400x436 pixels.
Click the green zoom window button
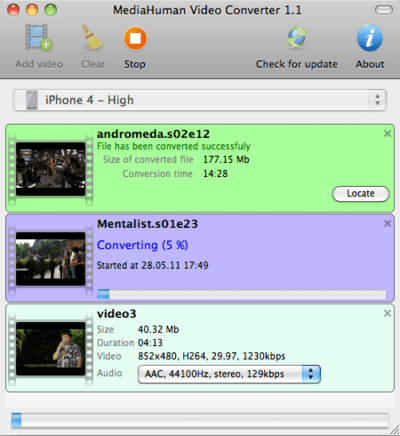point(51,10)
